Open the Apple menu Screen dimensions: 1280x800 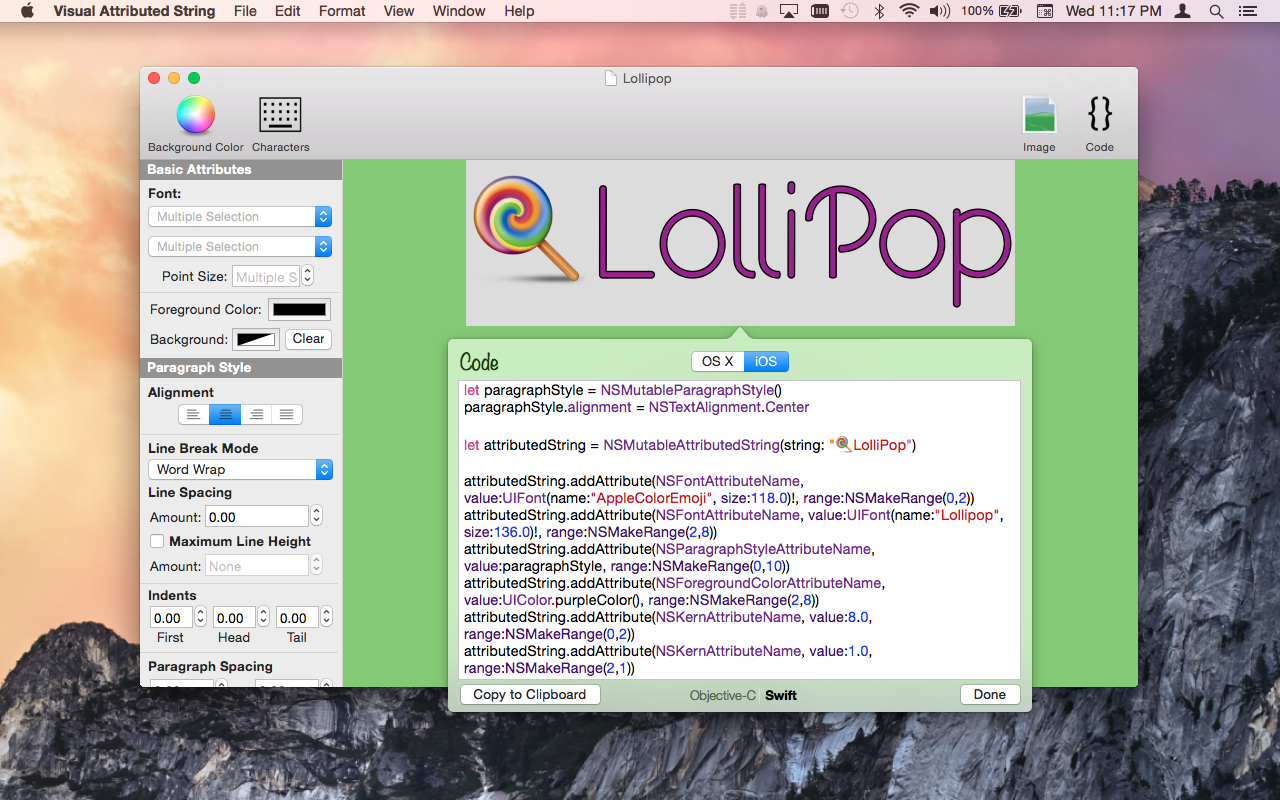(27, 11)
